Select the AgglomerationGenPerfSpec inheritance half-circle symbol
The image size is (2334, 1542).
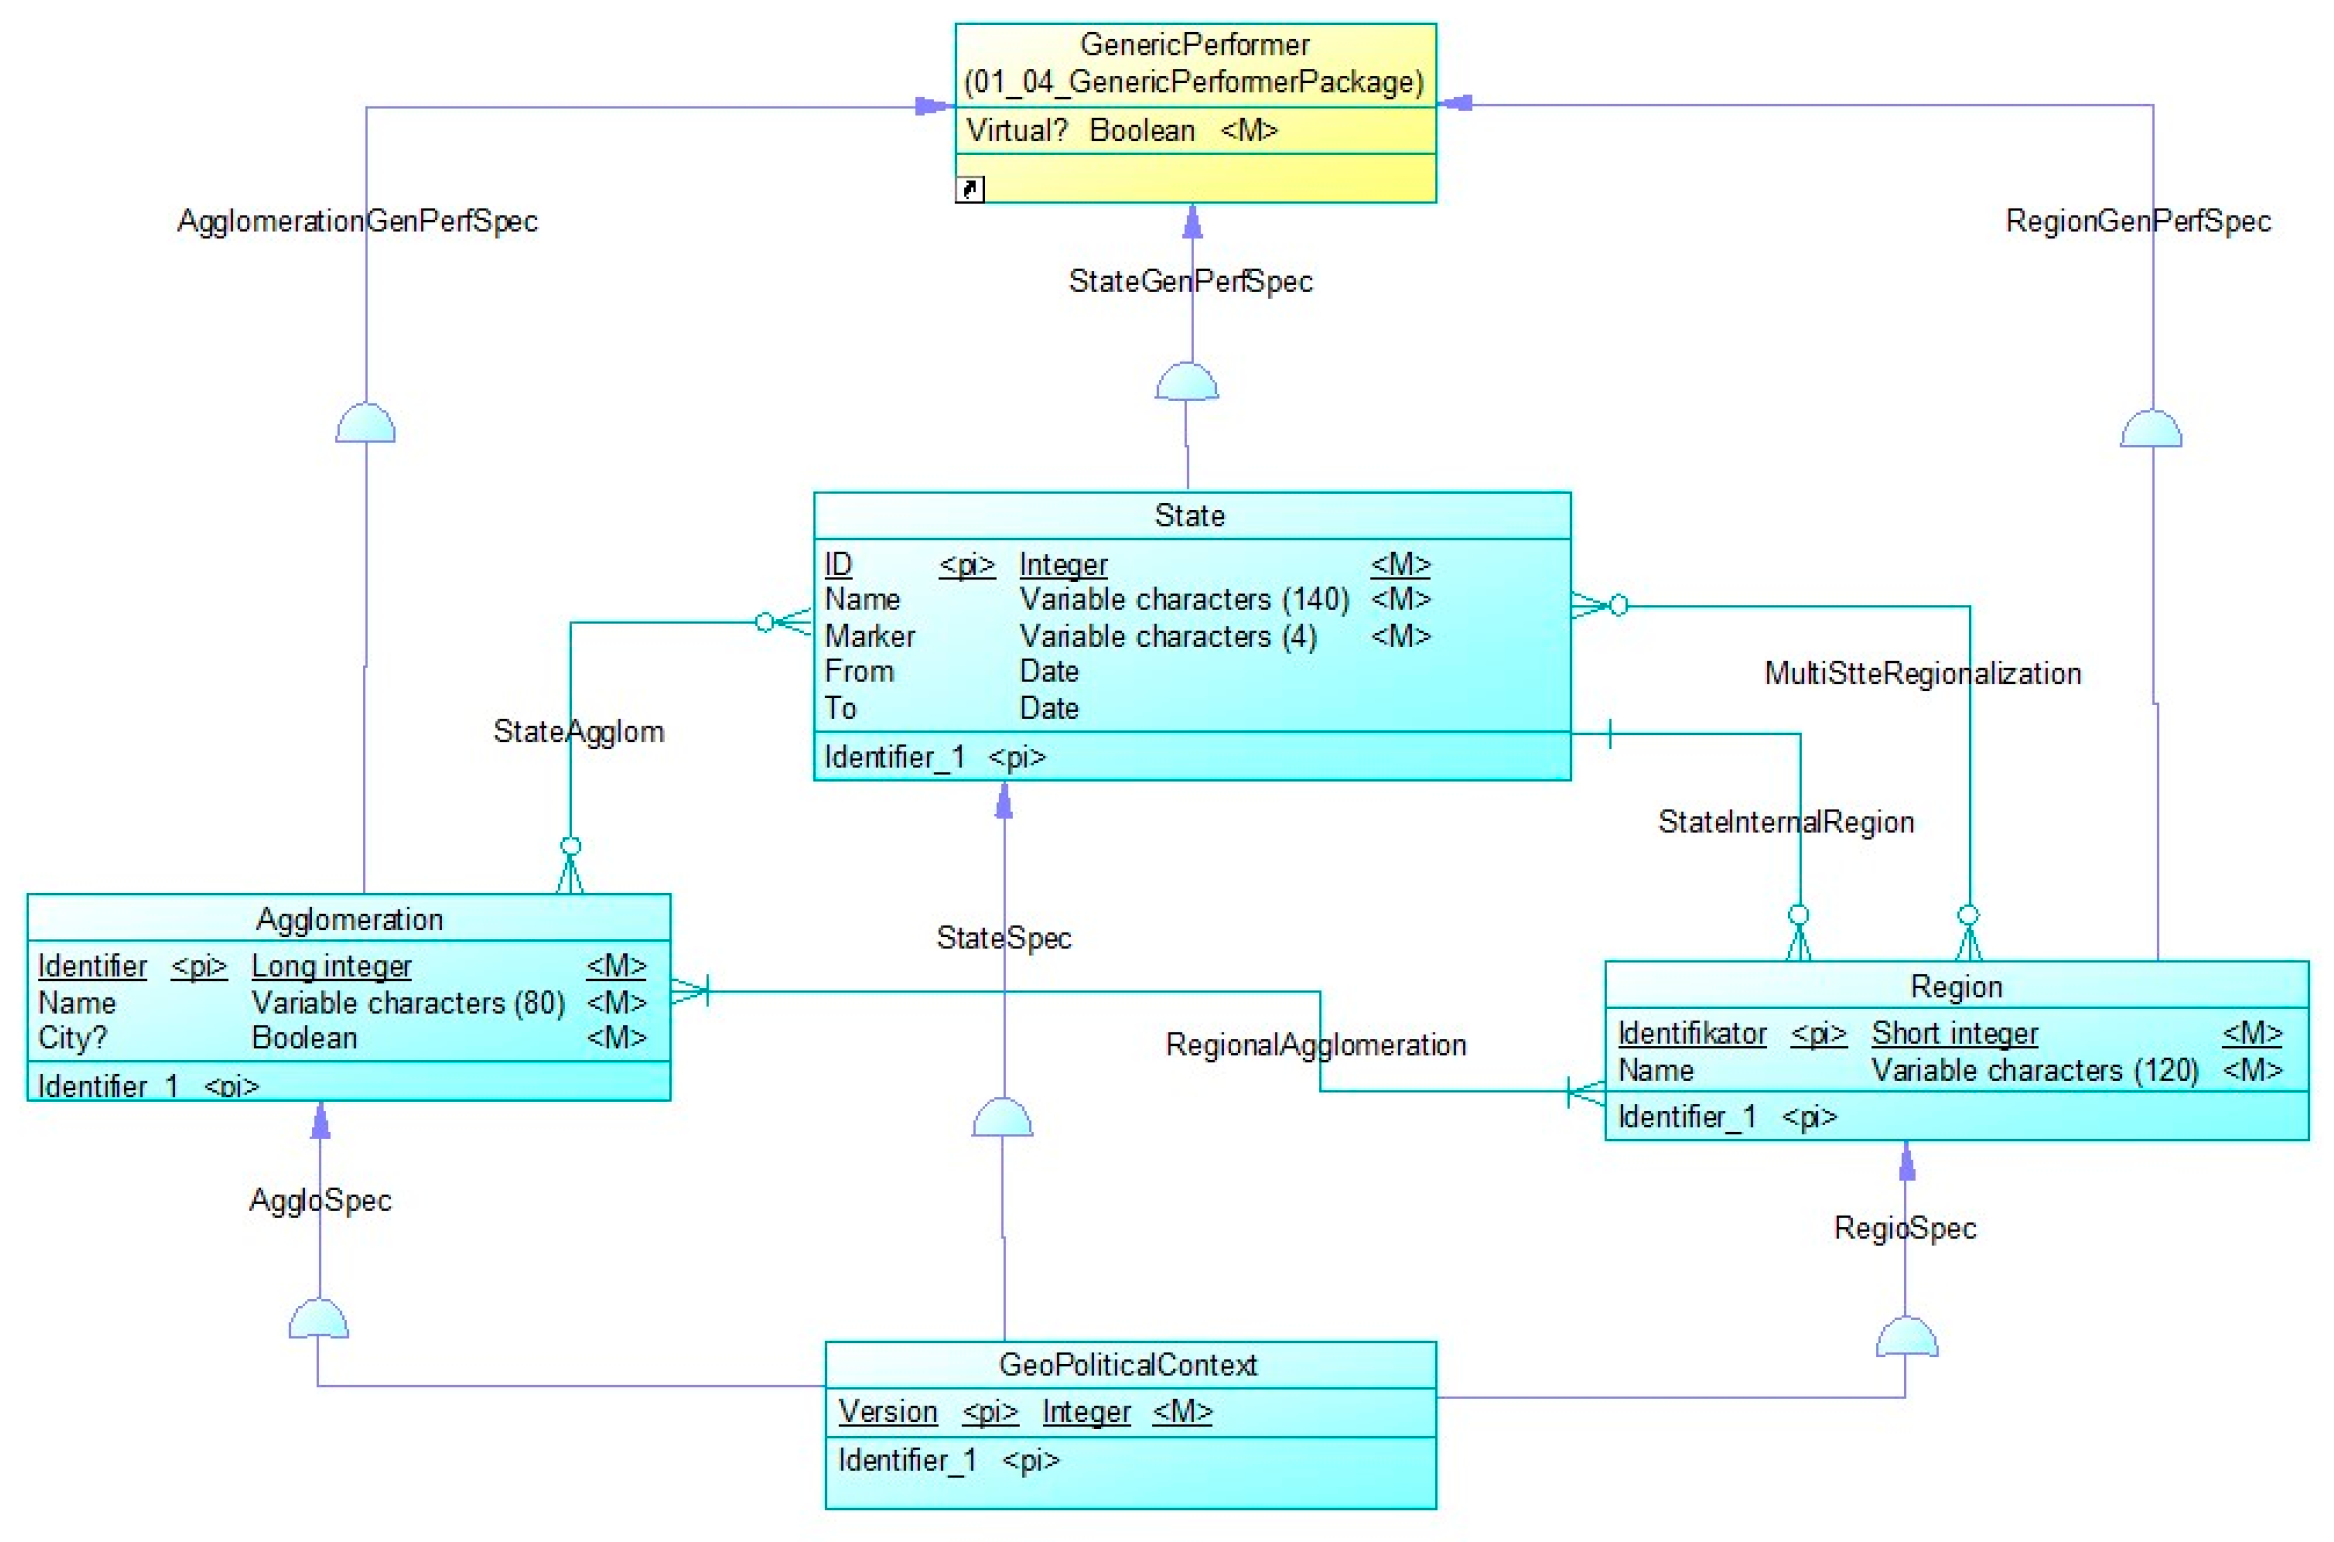point(366,424)
